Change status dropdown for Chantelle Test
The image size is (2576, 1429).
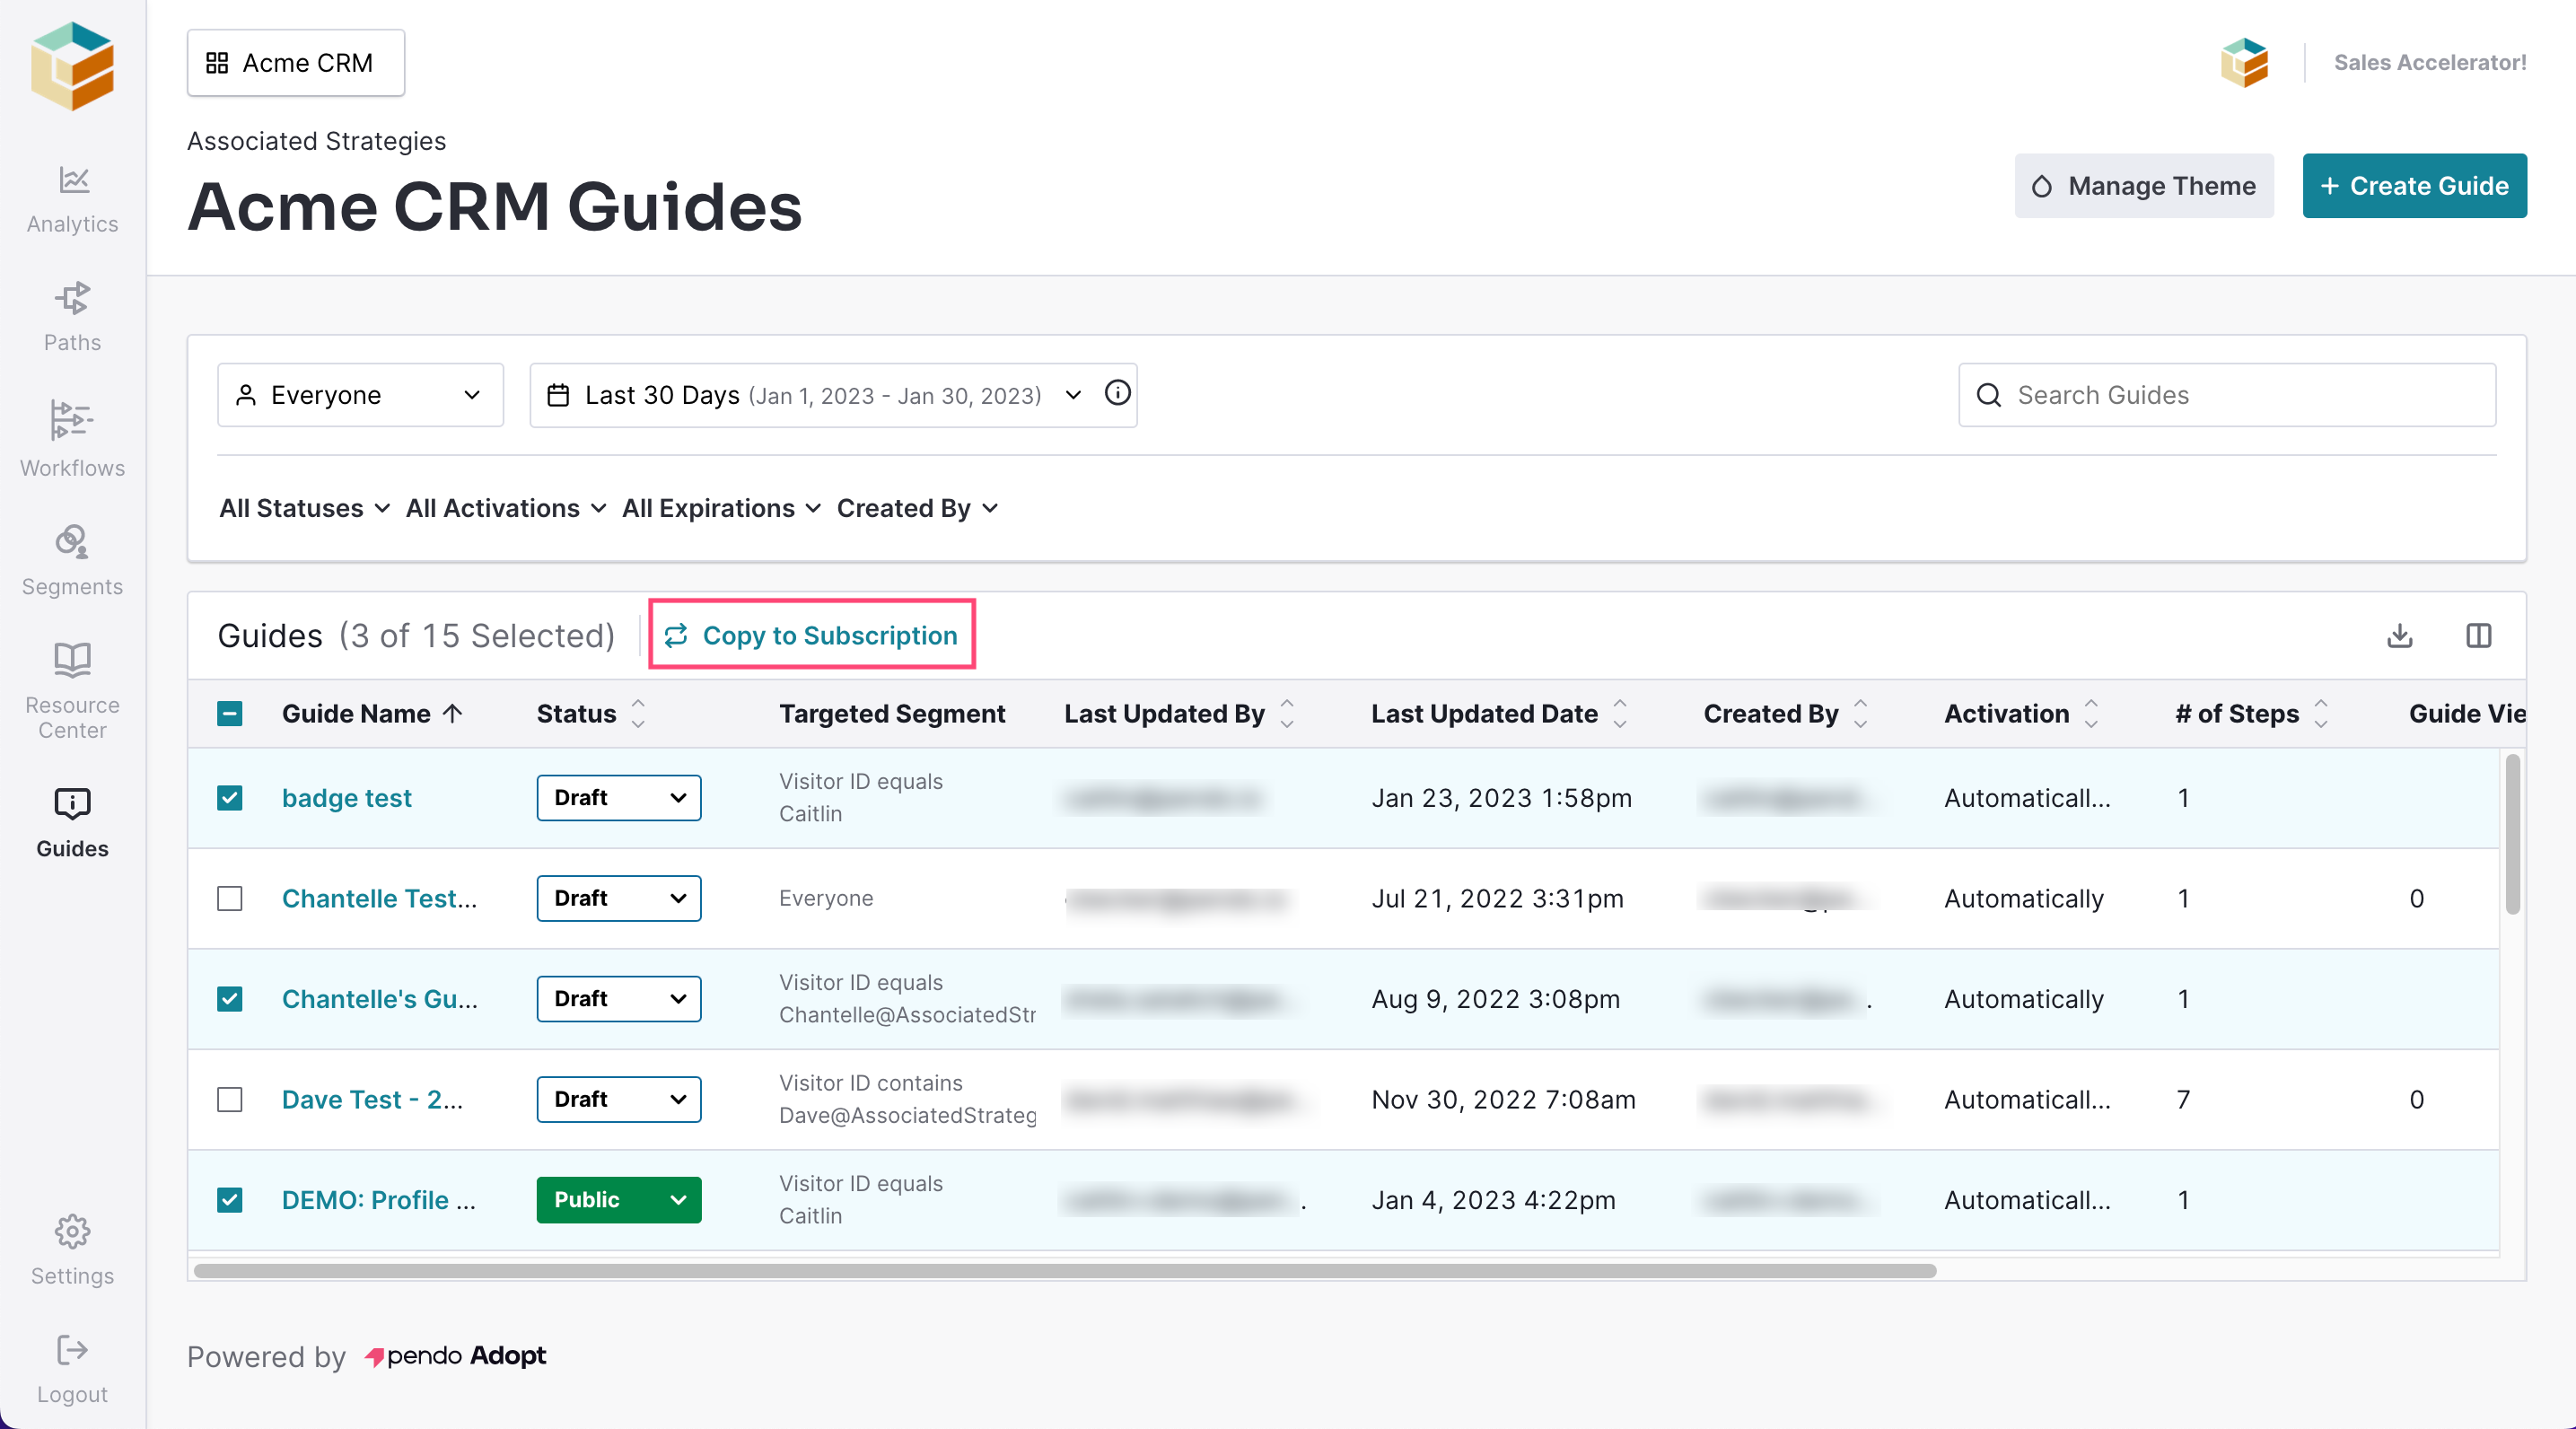(x=619, y=898)
